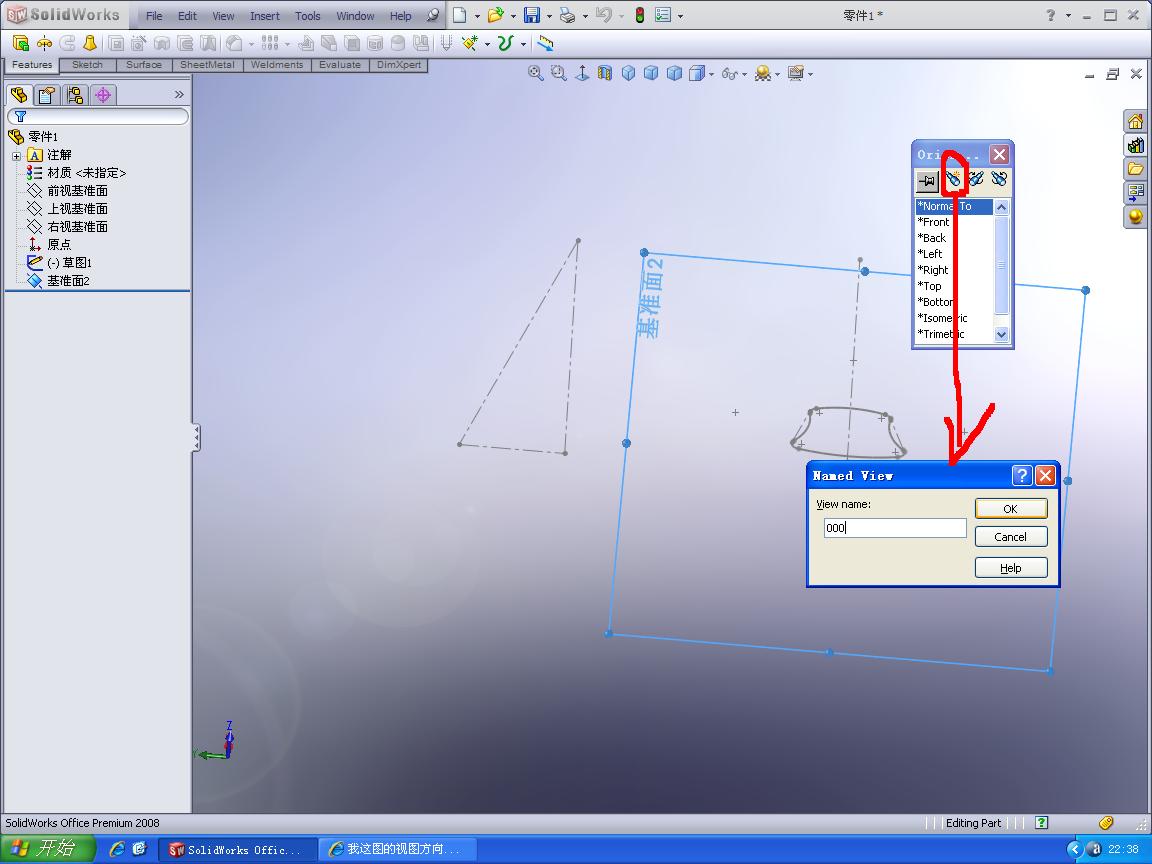The image size is (1152, 864).
Task: Click the Extruded Boss/Base feature icon
Action: pyautogui.click(x=21, y=43)
